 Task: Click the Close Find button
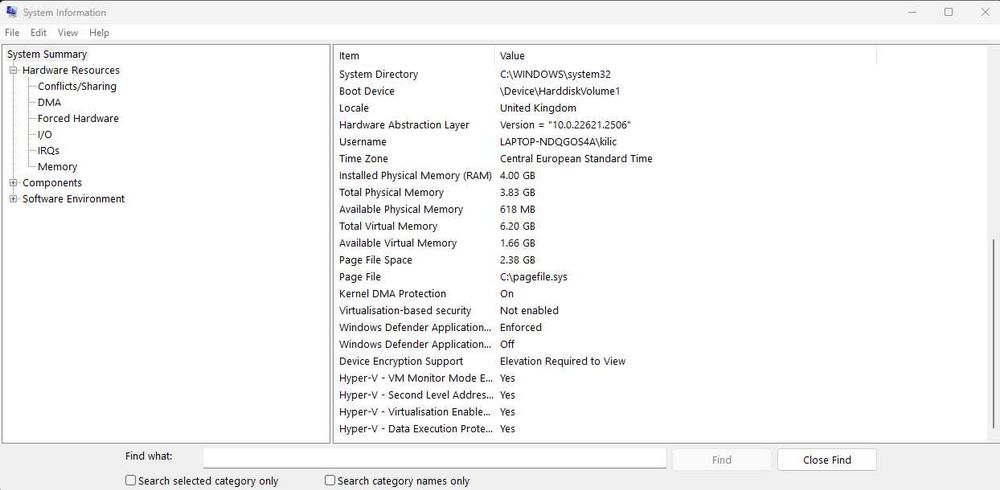[827, 459]
